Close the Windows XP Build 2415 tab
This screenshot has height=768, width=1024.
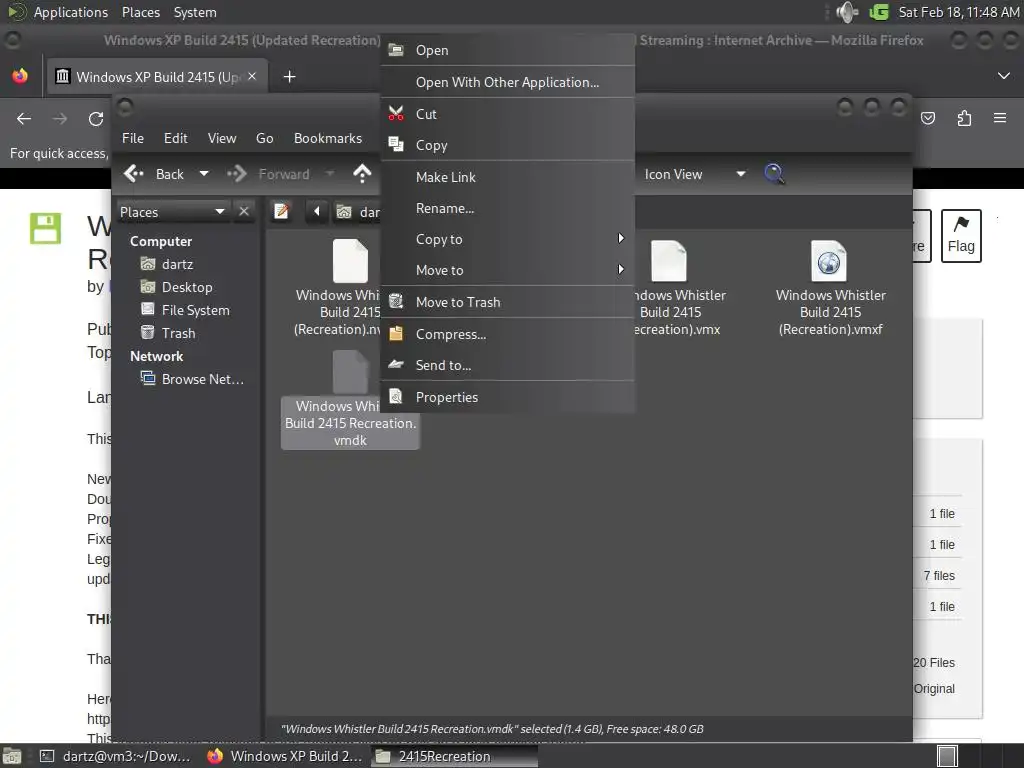click(x=252, y=76)
